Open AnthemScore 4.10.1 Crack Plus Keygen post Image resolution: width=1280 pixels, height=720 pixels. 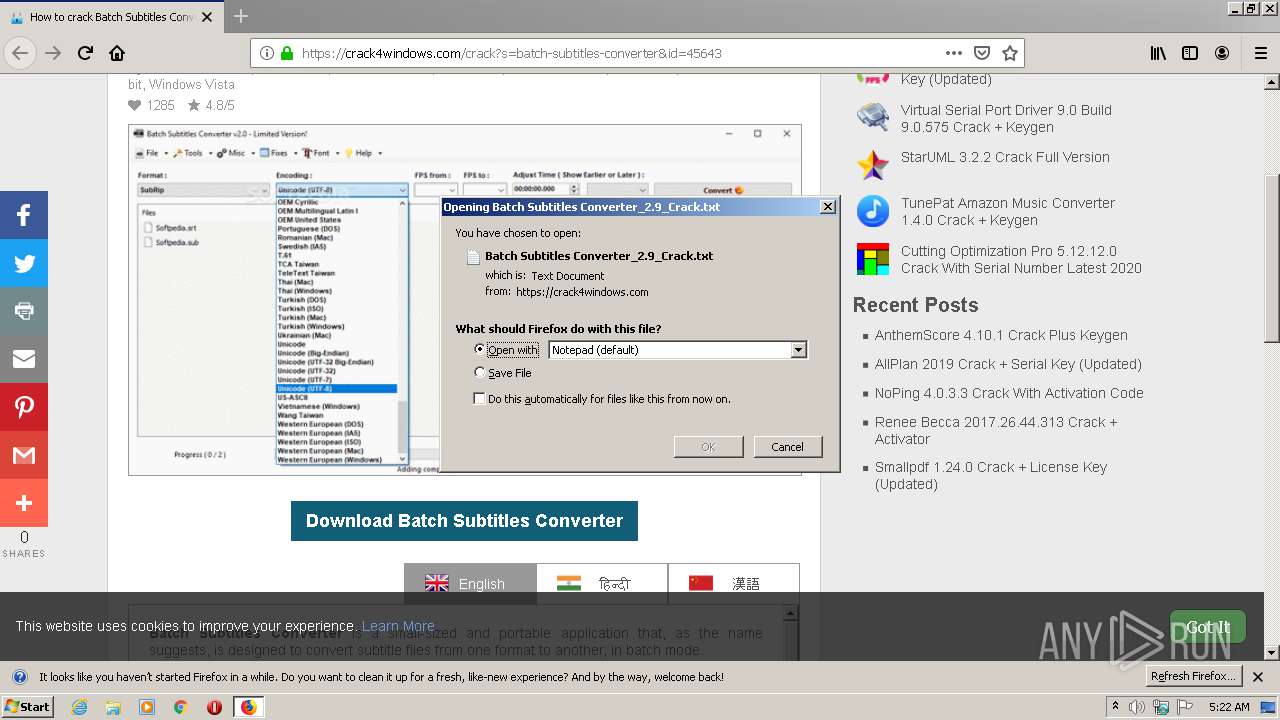pyautogui.click(x=1001, y=335)
